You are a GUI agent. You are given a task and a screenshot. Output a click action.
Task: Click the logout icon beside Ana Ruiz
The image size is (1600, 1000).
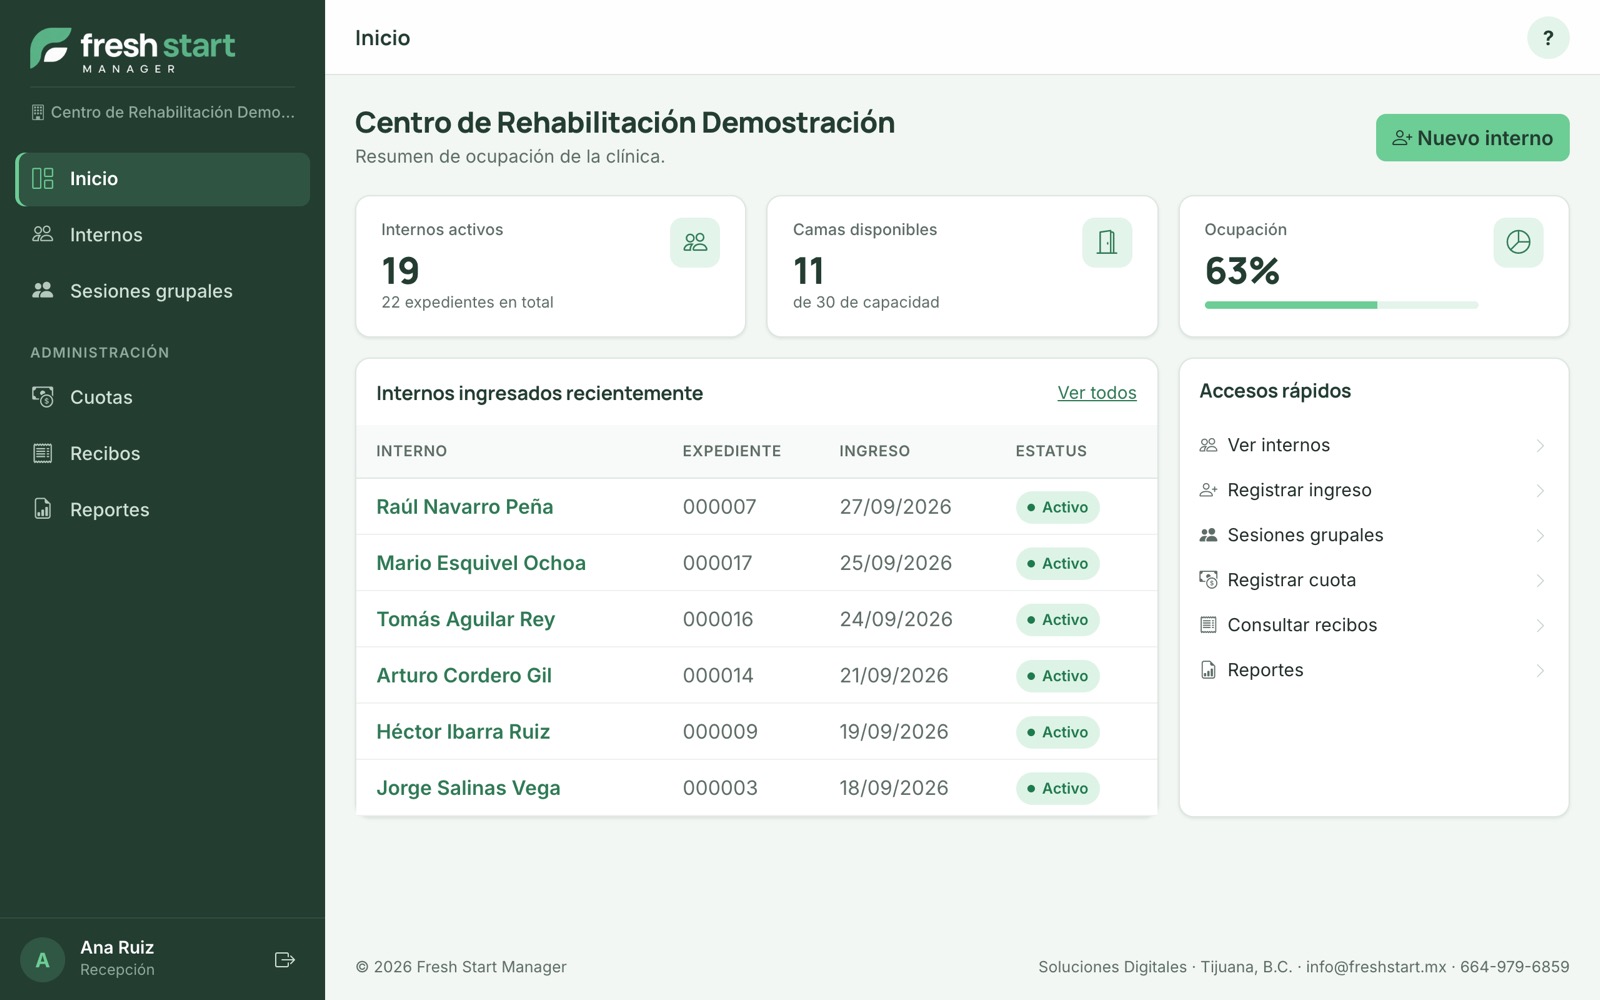tap(285, 960)
